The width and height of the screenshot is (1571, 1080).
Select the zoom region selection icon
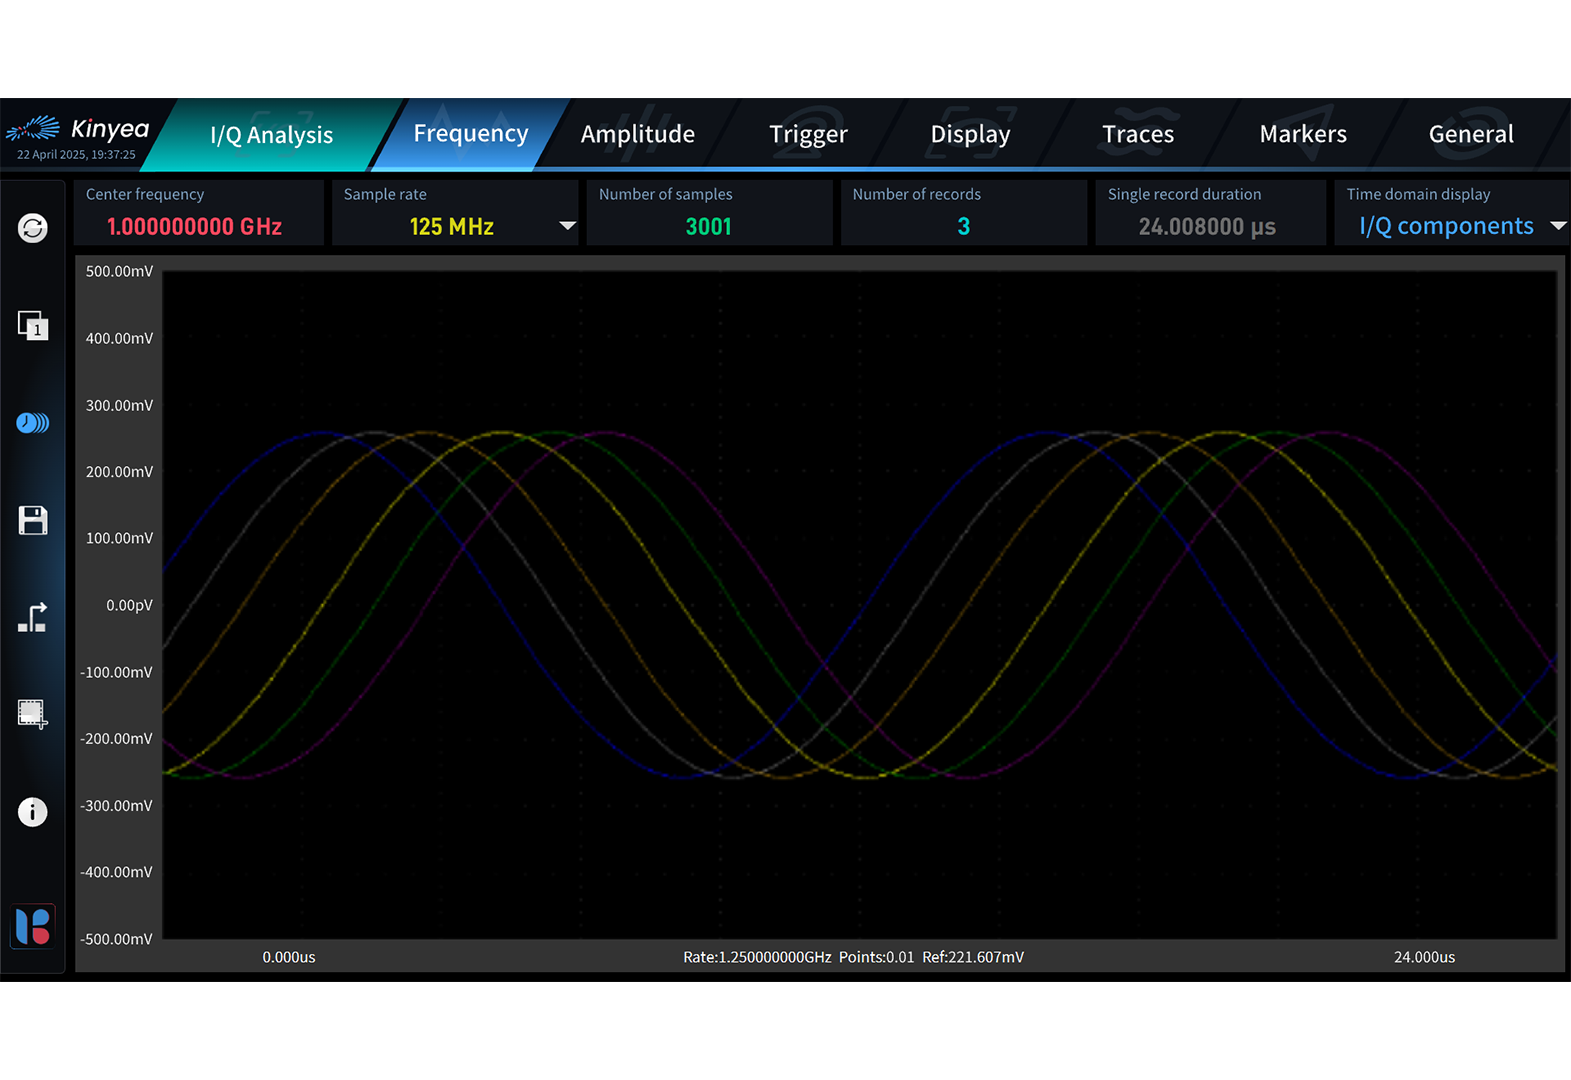click(x=33, y=714)
